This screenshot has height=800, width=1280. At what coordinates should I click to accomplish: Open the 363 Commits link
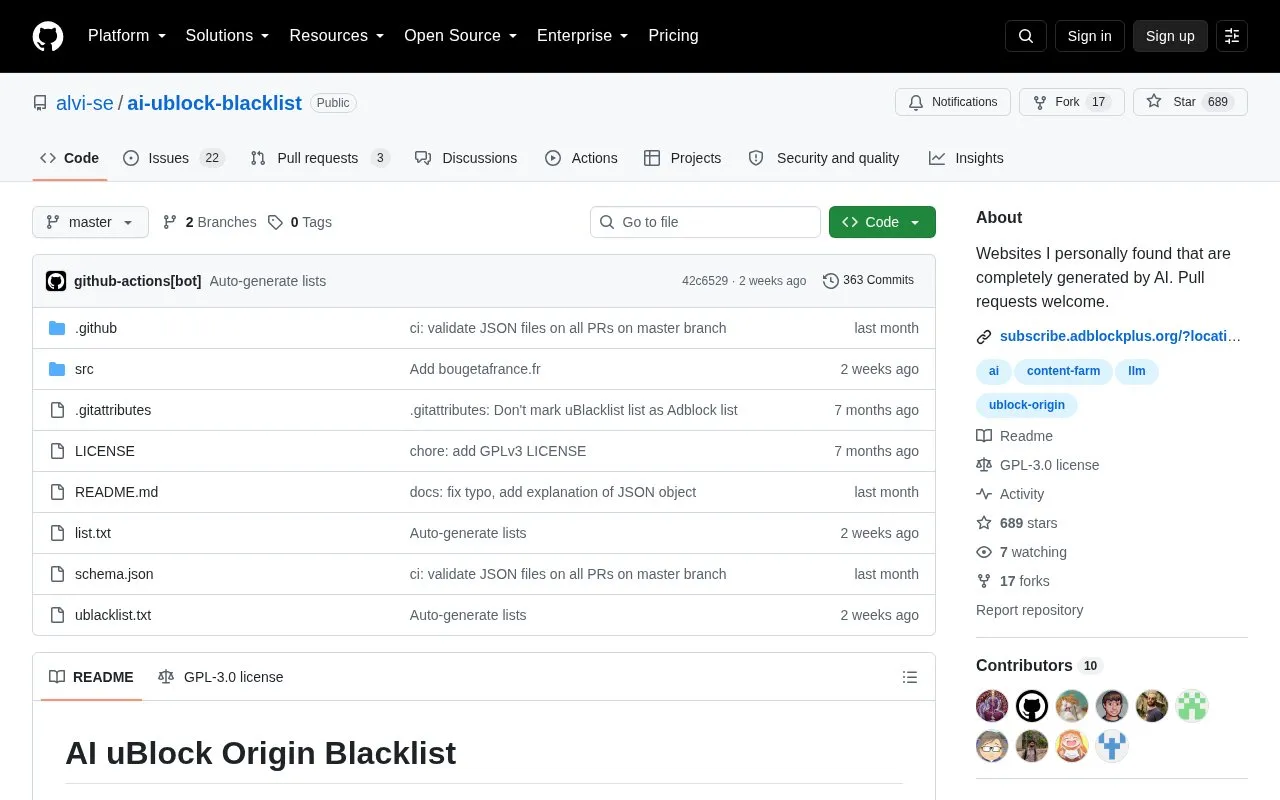868,281
